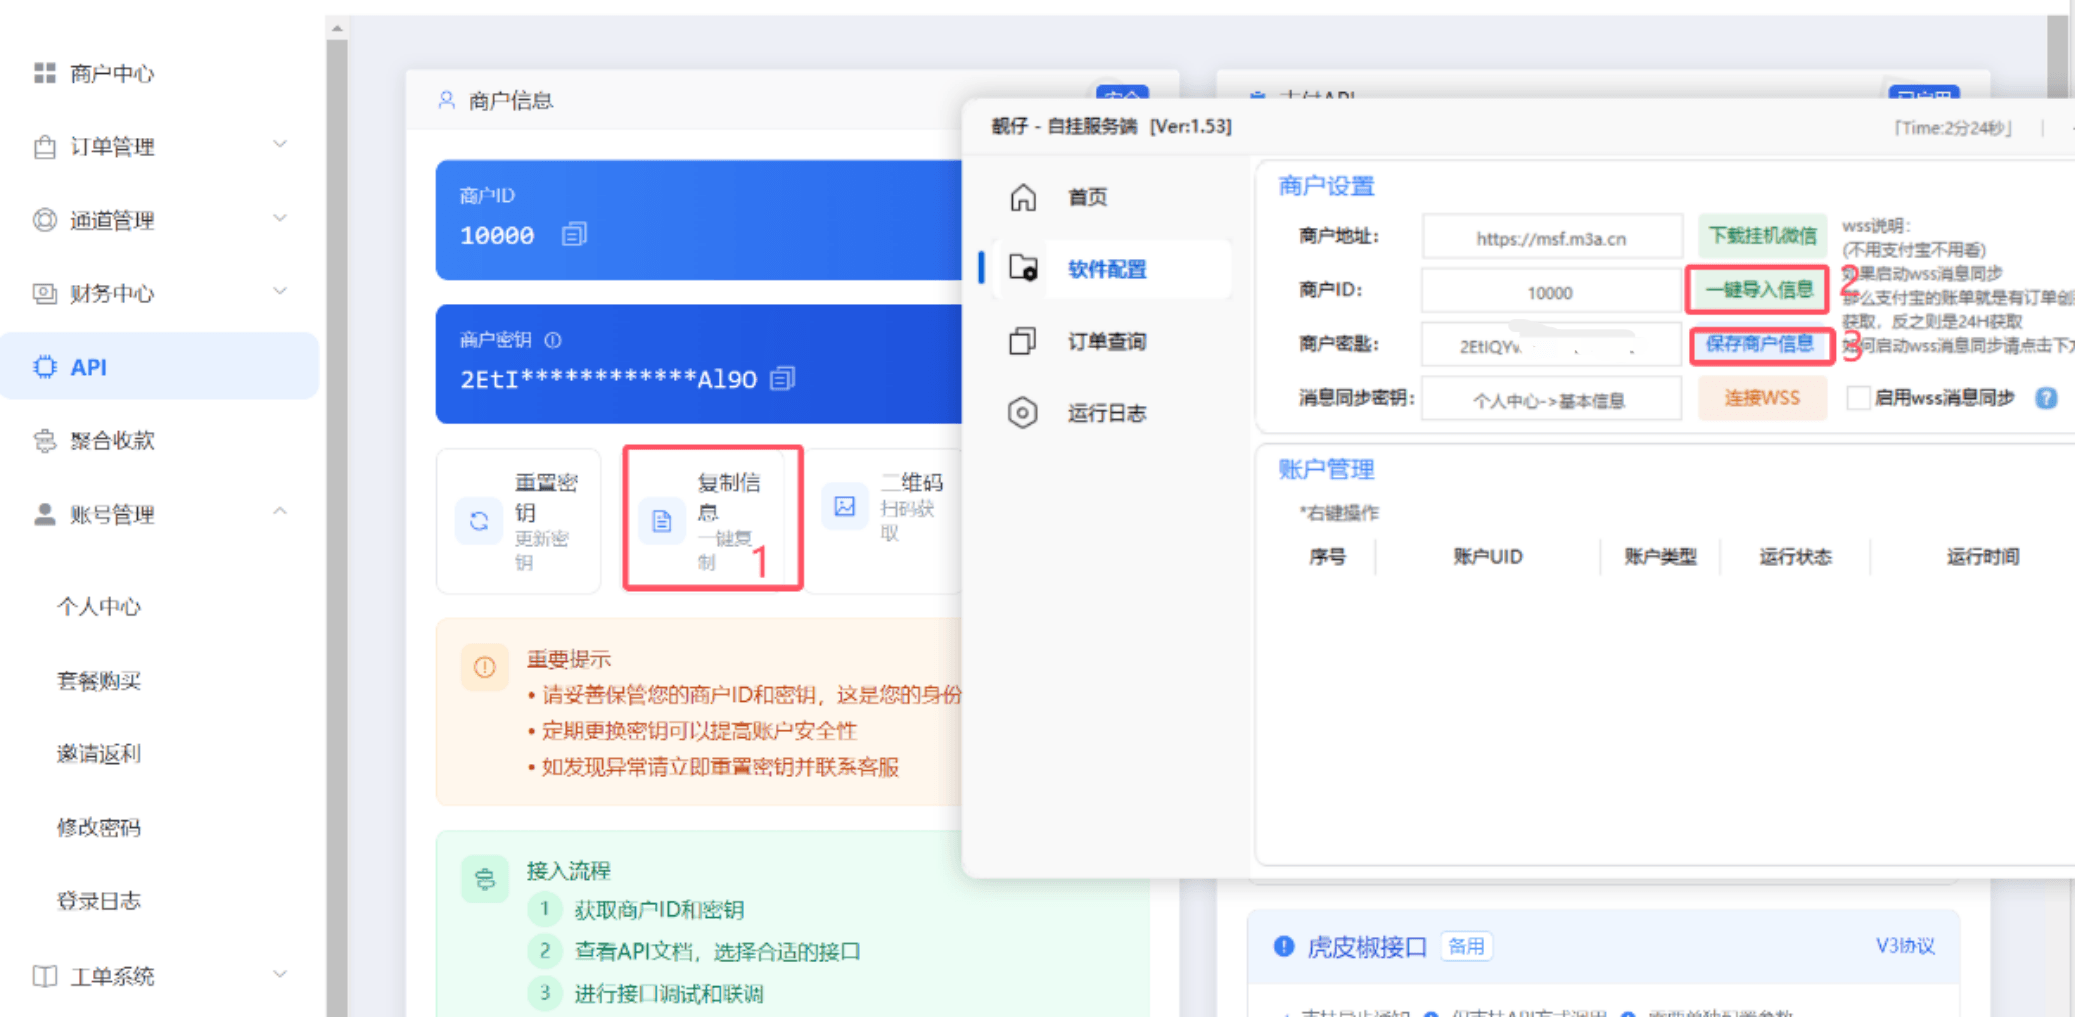
Task: Select 软件配置 tab
Action: click(1105, 269)
